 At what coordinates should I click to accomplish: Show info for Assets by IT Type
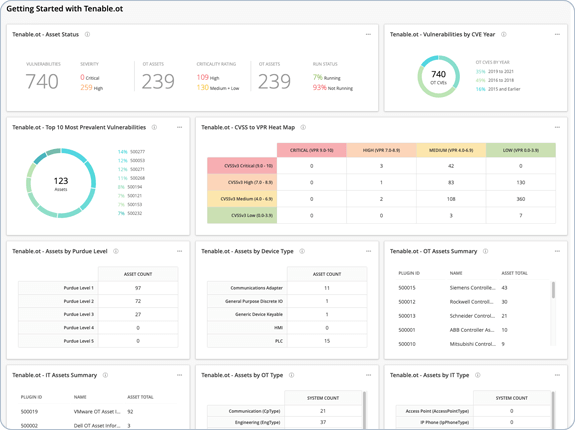point(477,375)
